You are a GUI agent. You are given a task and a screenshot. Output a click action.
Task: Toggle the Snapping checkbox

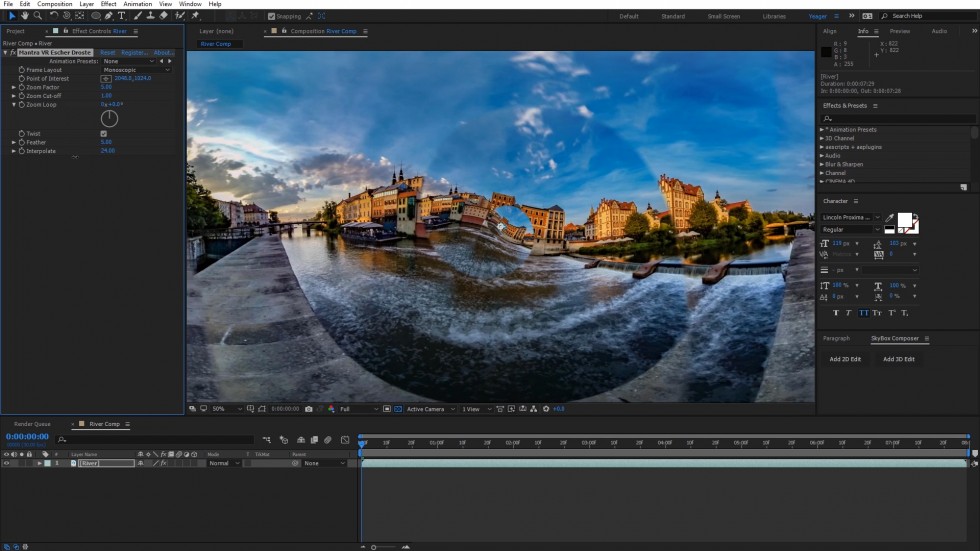[x=272, y=16]
